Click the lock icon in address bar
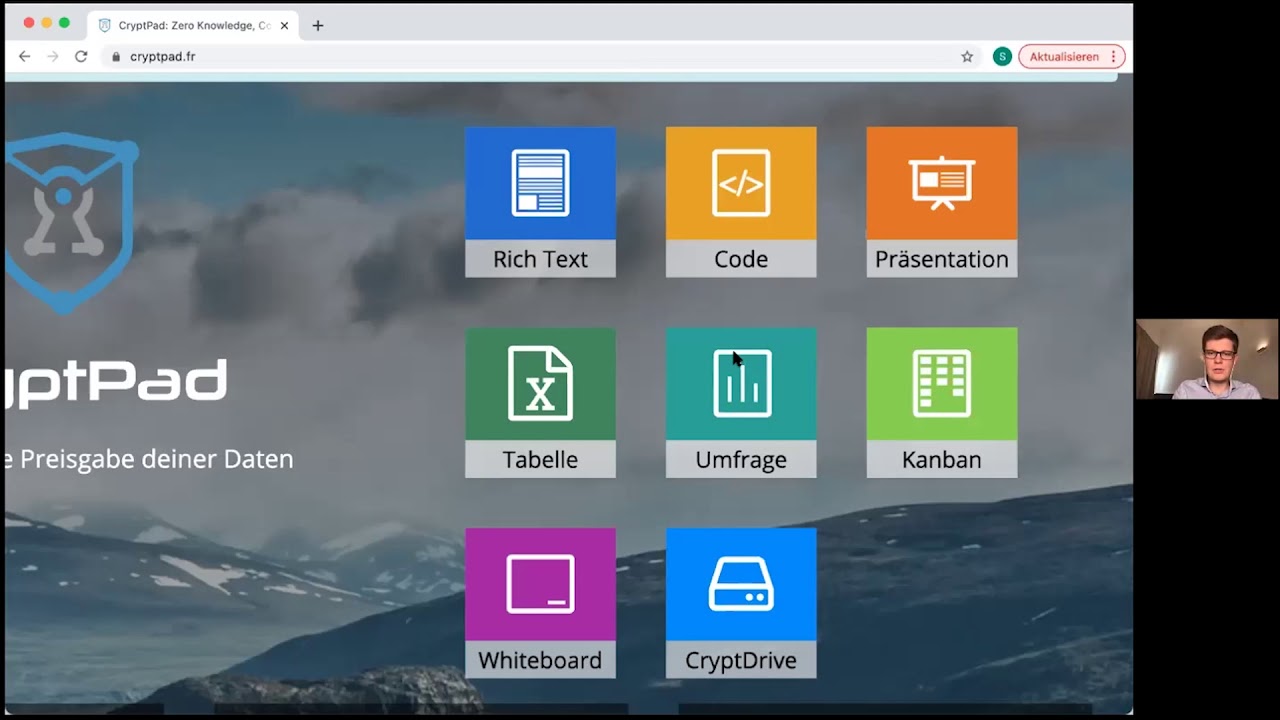The height and width of the screenshot is (720, 1280). [116, 57]
